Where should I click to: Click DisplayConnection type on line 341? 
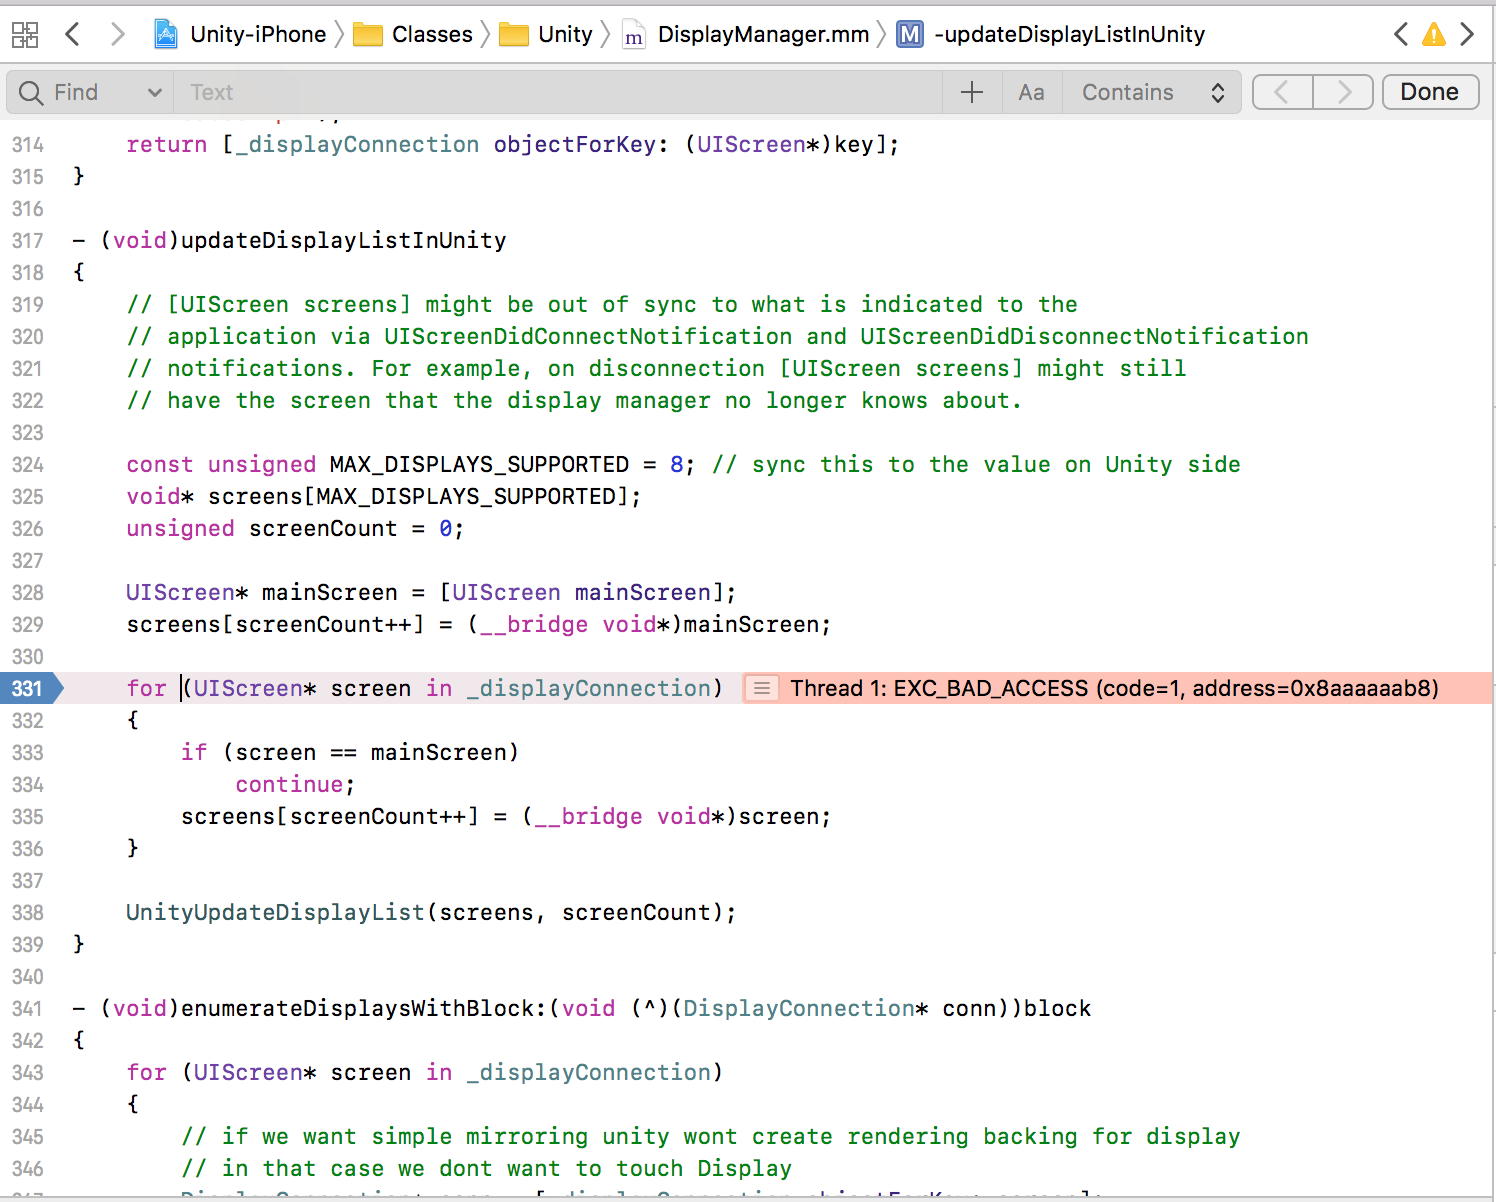(x=798, y=1008)
